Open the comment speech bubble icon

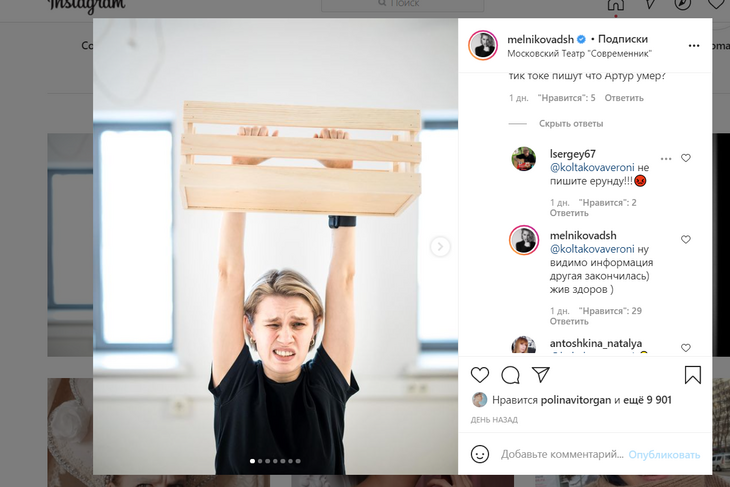pos(510,375)
